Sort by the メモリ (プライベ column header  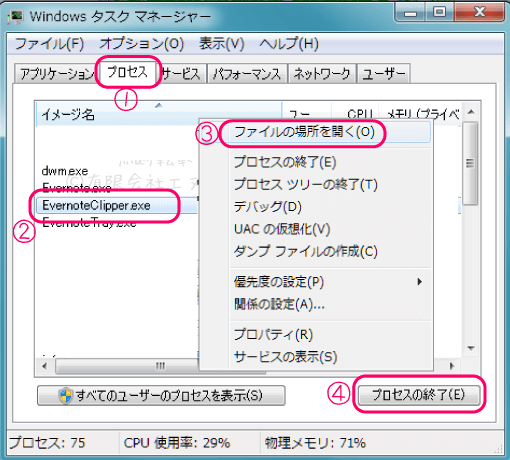(422, 112)
